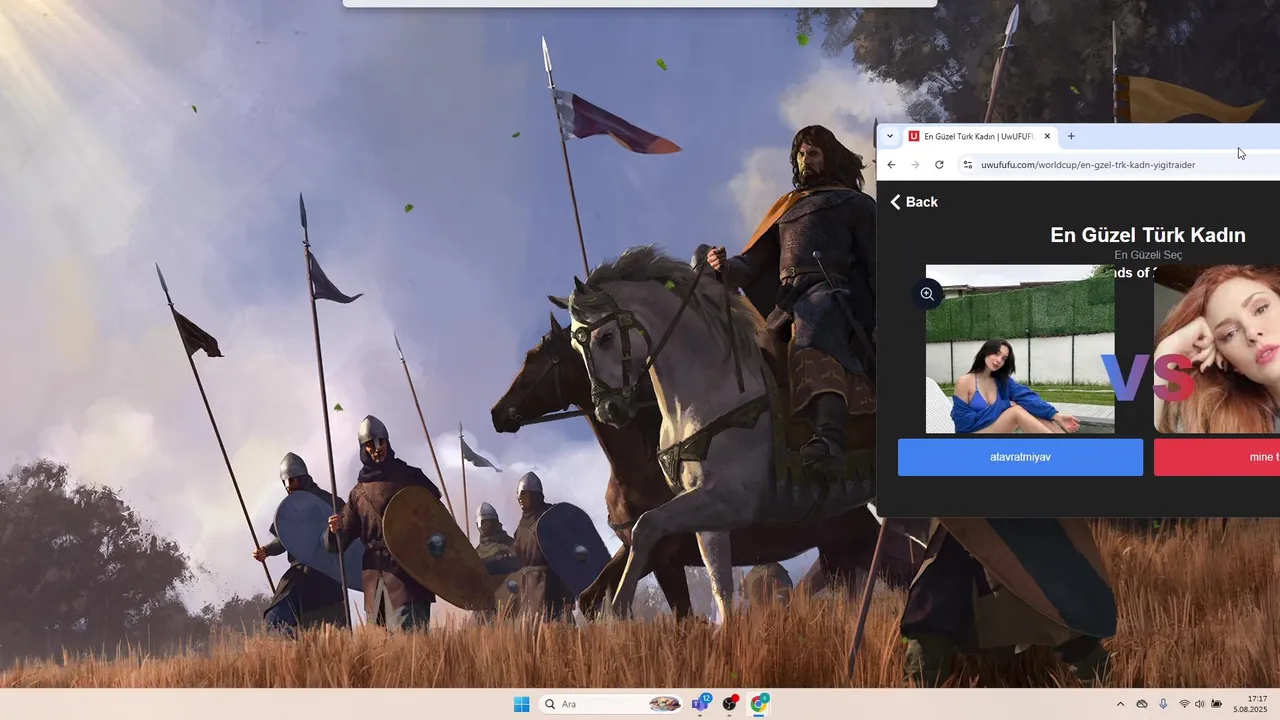Vote with the red mine button

1217,457
